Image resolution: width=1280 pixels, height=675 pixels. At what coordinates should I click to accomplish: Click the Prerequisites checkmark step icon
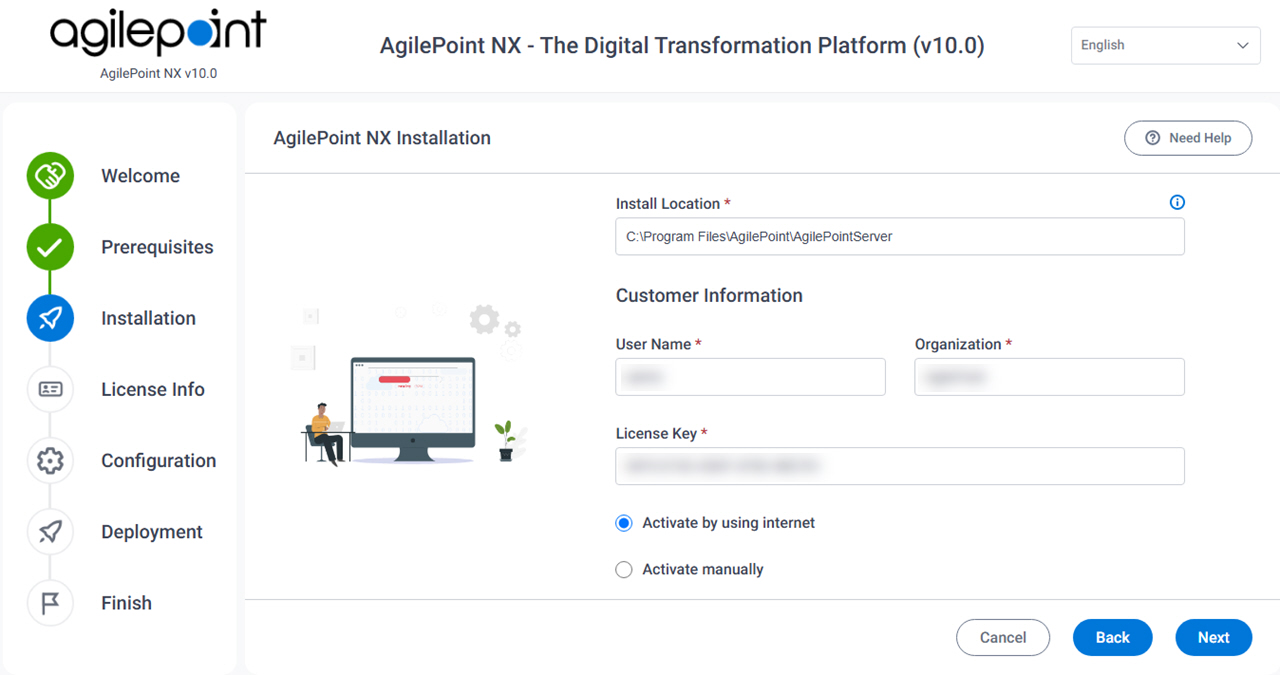click(50, 247)
